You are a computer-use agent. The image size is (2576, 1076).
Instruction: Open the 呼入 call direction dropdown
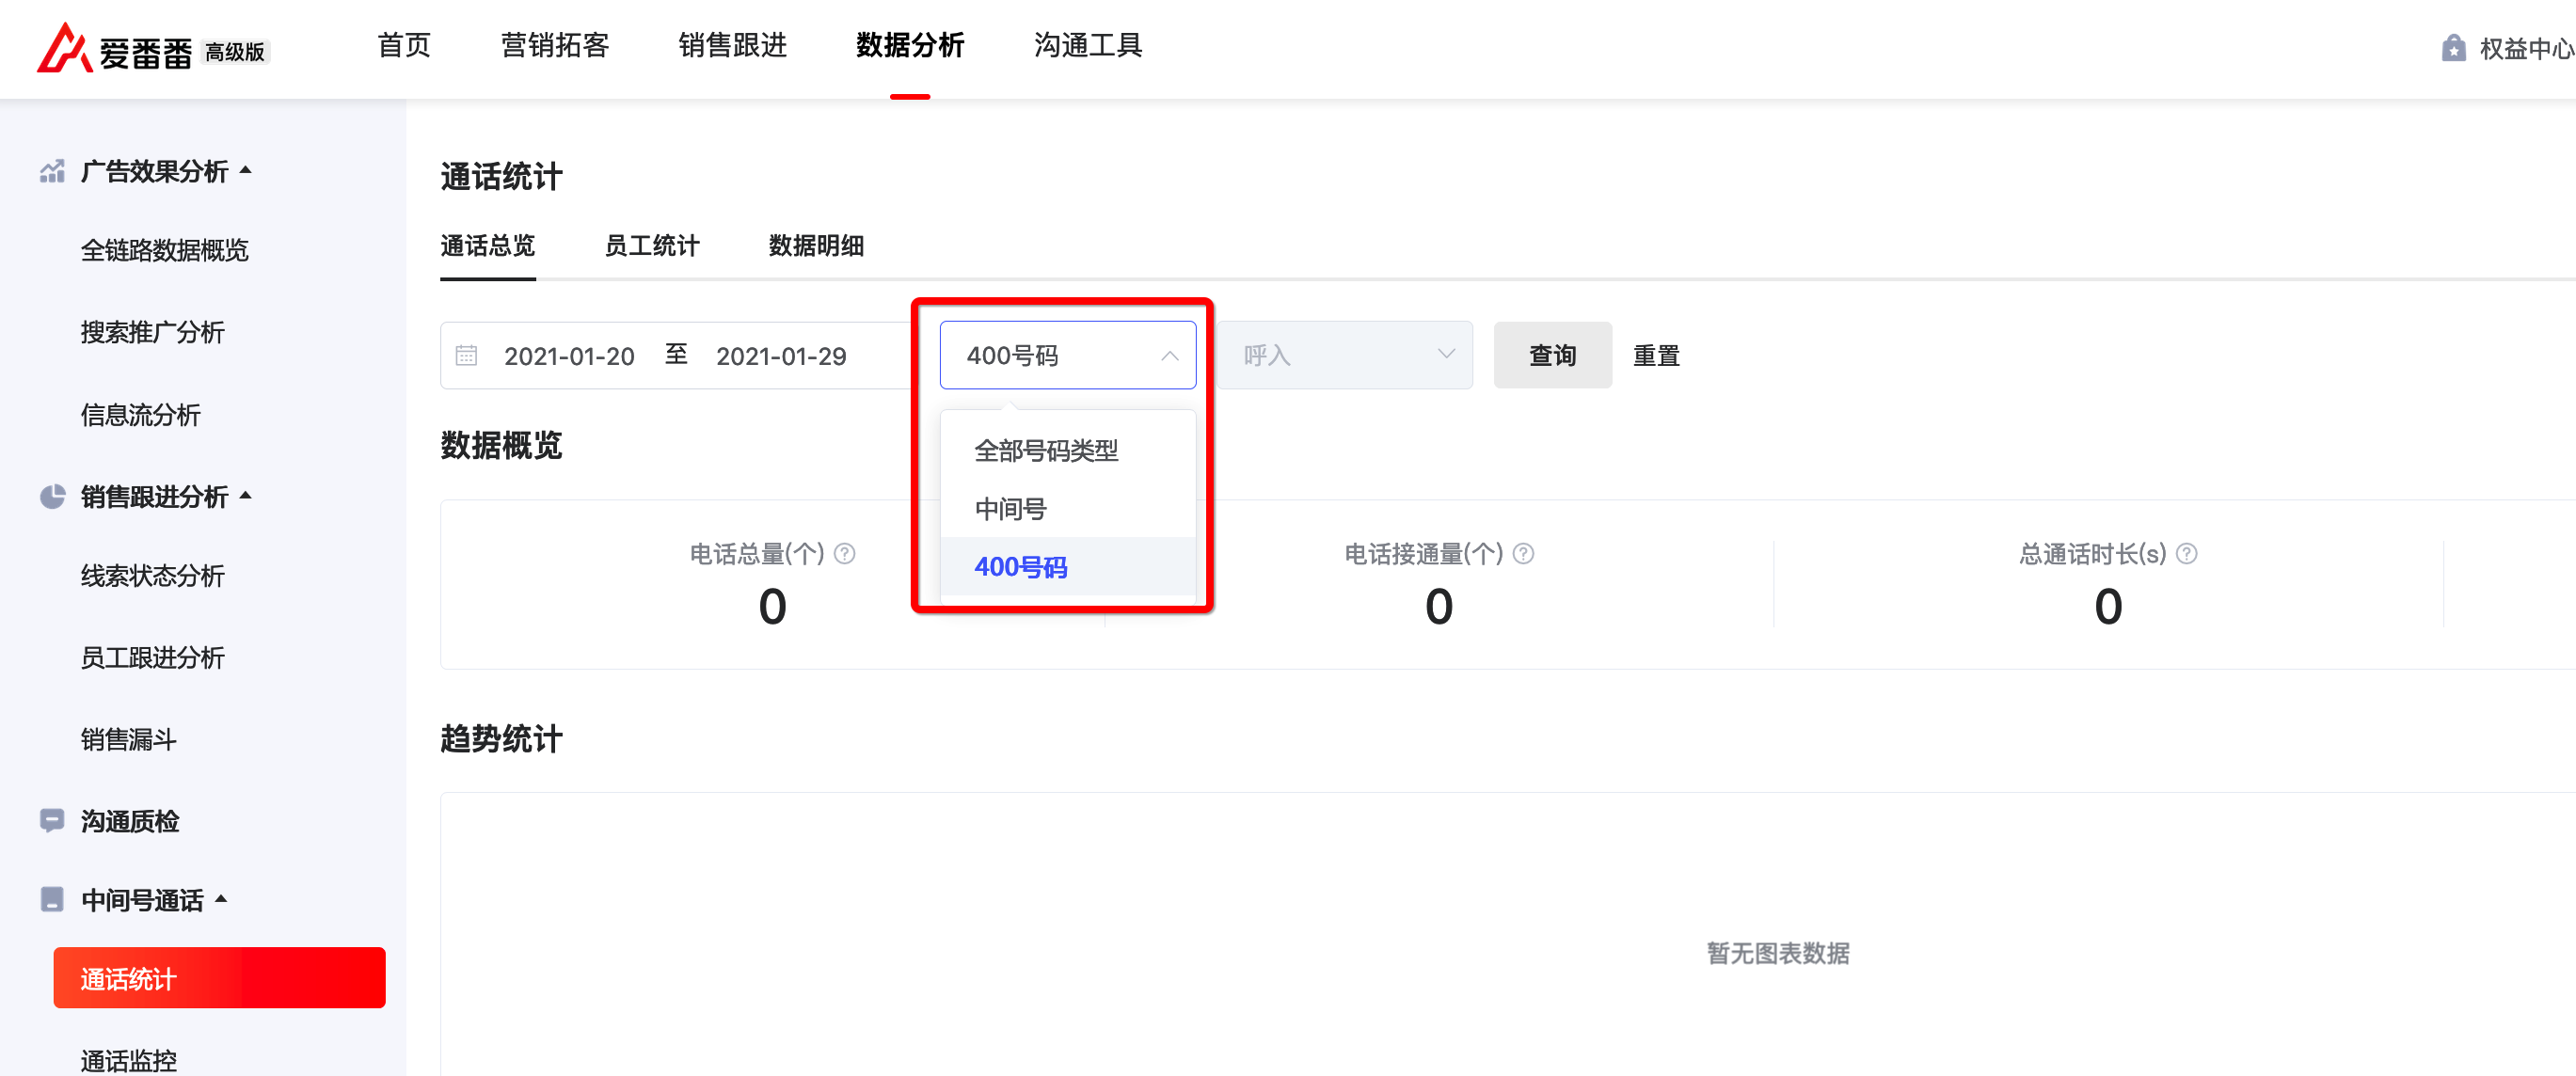pos(1344,355)
